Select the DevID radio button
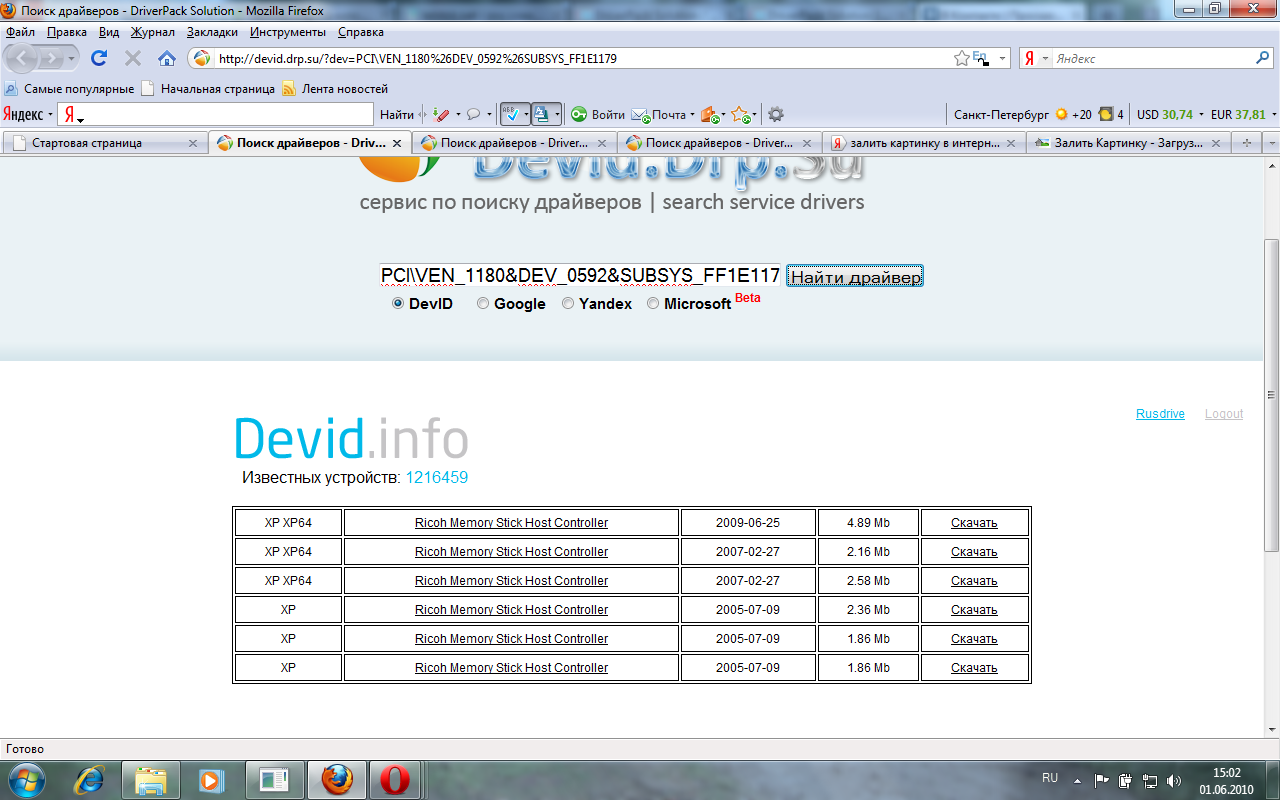The width and height of the screenshot is (1280, 800). pyautogui.click(x=398, y=303)
